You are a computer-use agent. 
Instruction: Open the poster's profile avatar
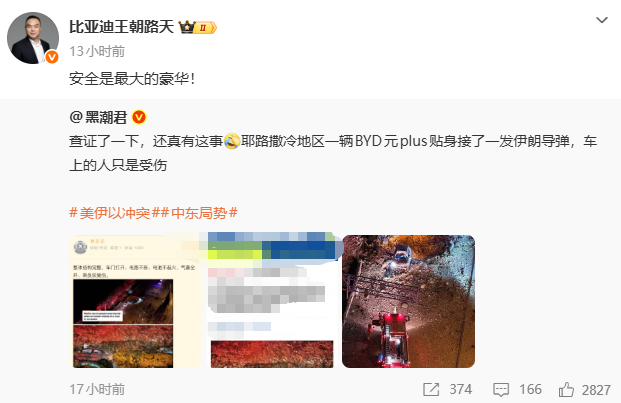[x=33, y=38]
